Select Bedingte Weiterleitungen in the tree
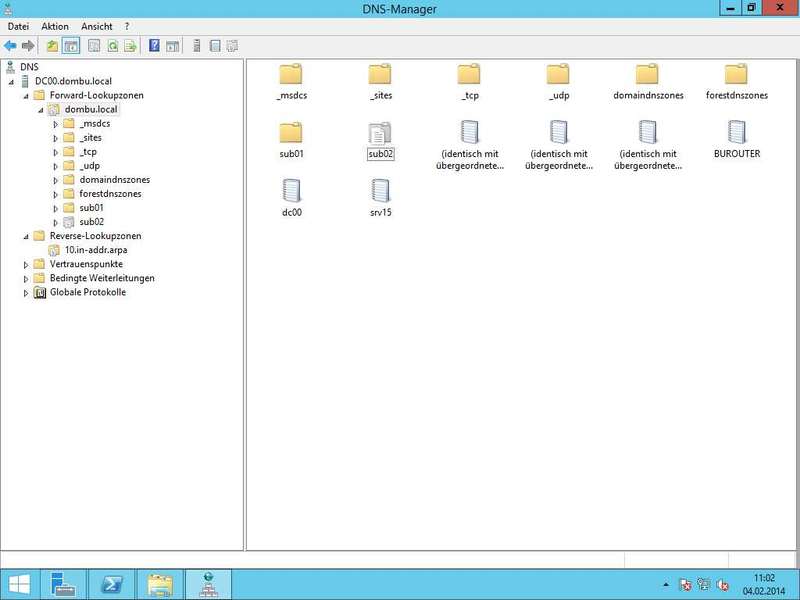This screenshot has height=600, width=800. coord(101,278)
